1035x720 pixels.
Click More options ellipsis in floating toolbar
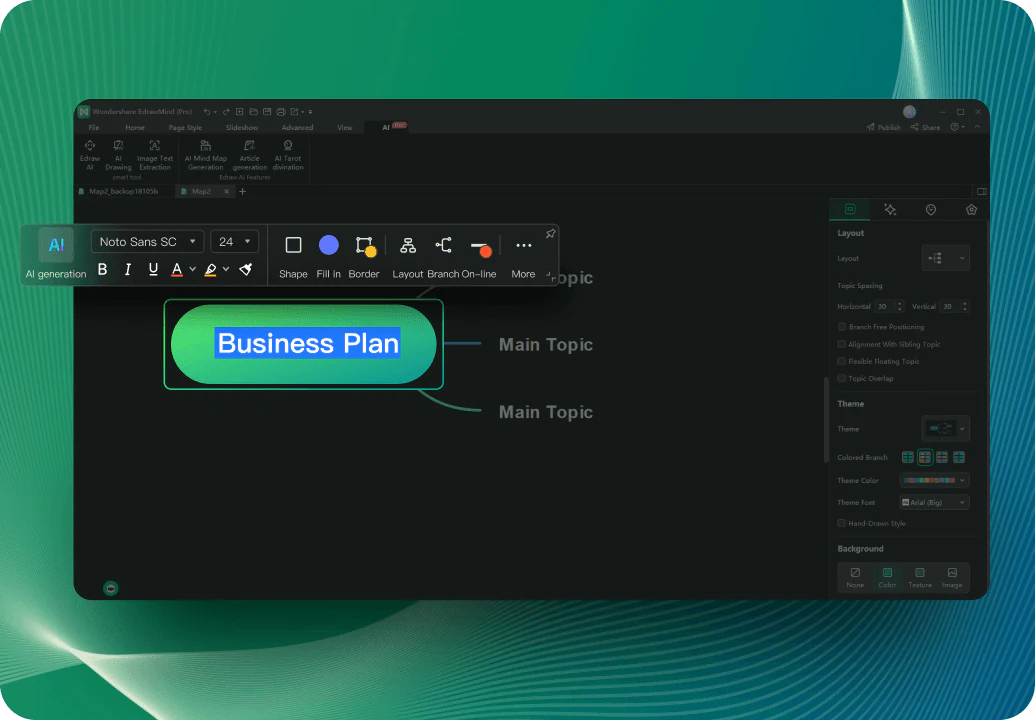523,257
